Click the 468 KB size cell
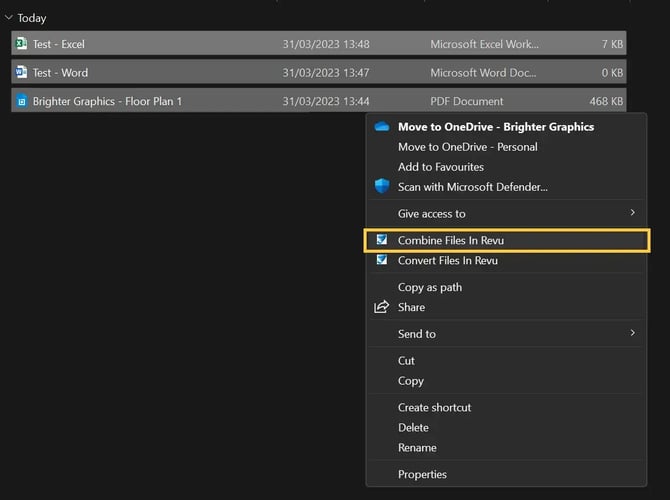Screen dimensions: 670x500 pos(606,101)
